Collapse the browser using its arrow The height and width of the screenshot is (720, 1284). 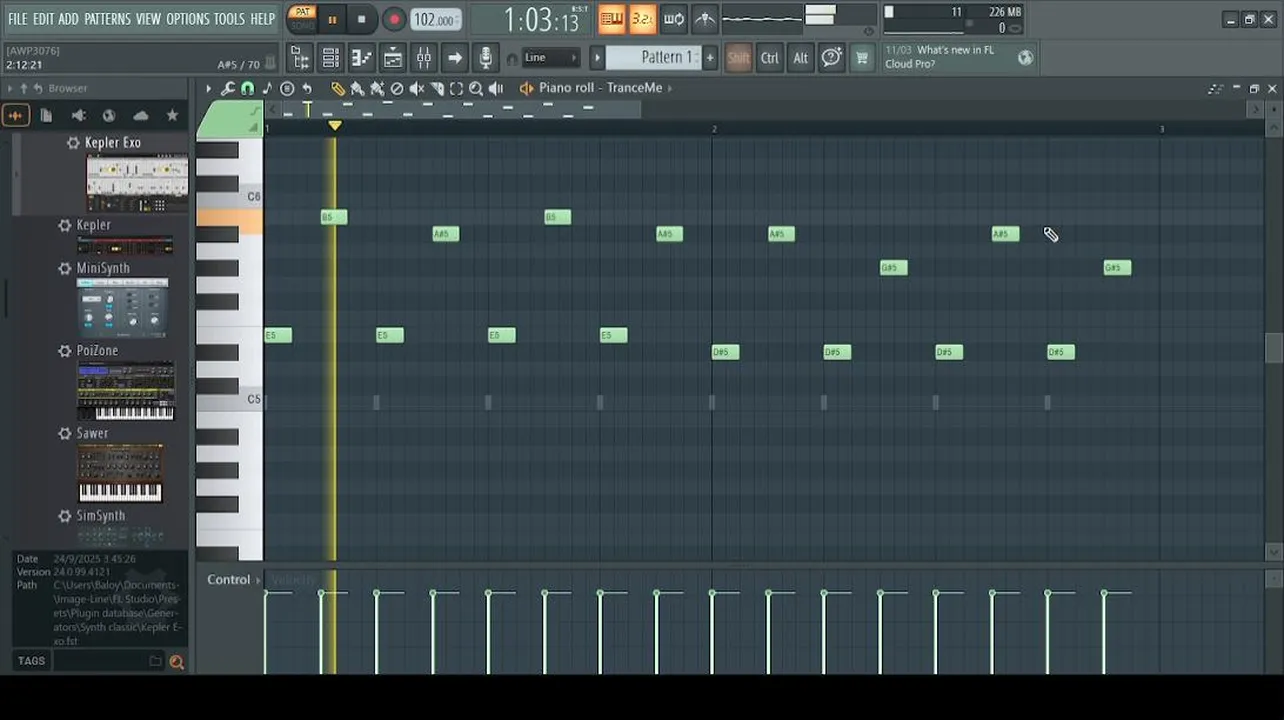click(10, 88)
